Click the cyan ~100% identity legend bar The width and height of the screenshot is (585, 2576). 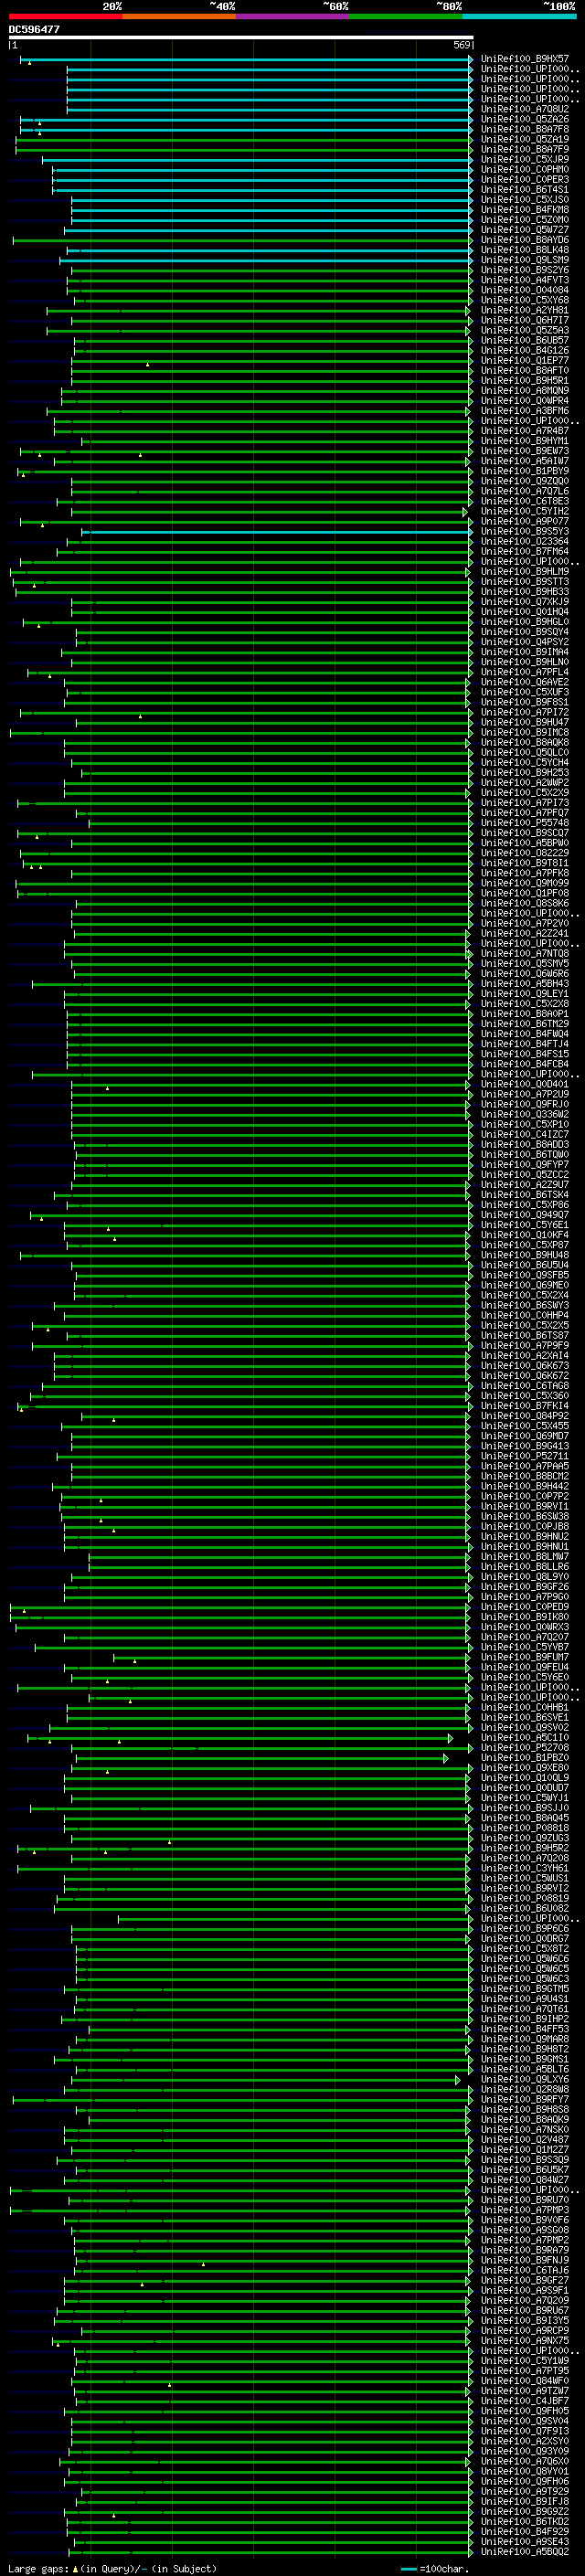pos(519,16)
